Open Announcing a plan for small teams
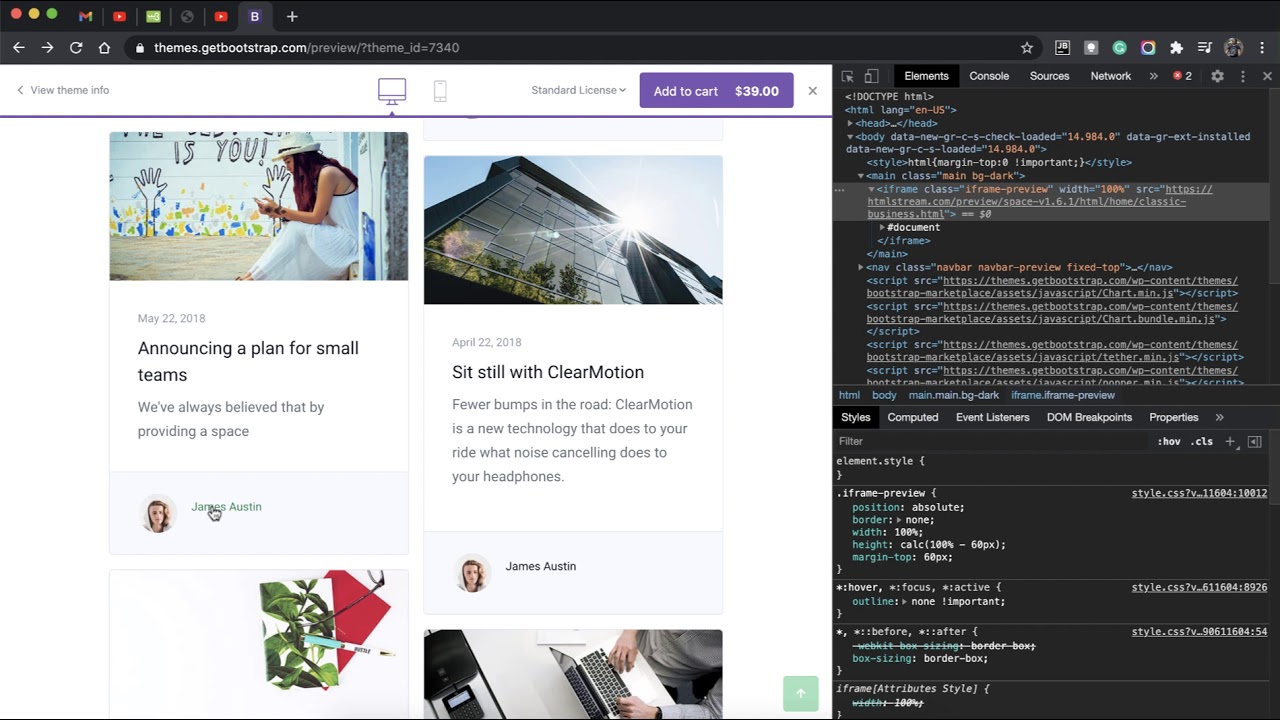The width and height of the screenshot is (1280, 720). (x=248, y=361)
